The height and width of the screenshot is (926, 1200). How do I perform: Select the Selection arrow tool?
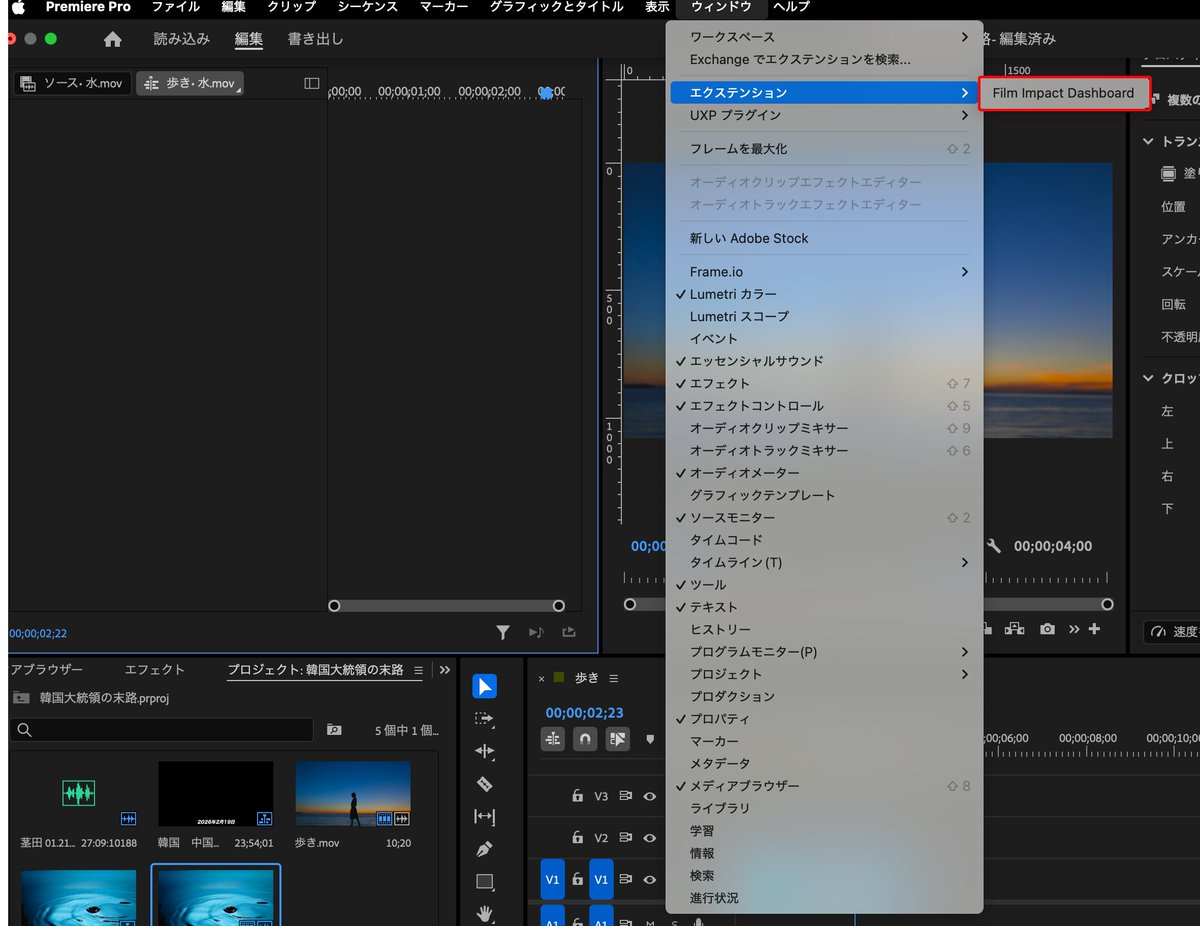tap(484, 686)
